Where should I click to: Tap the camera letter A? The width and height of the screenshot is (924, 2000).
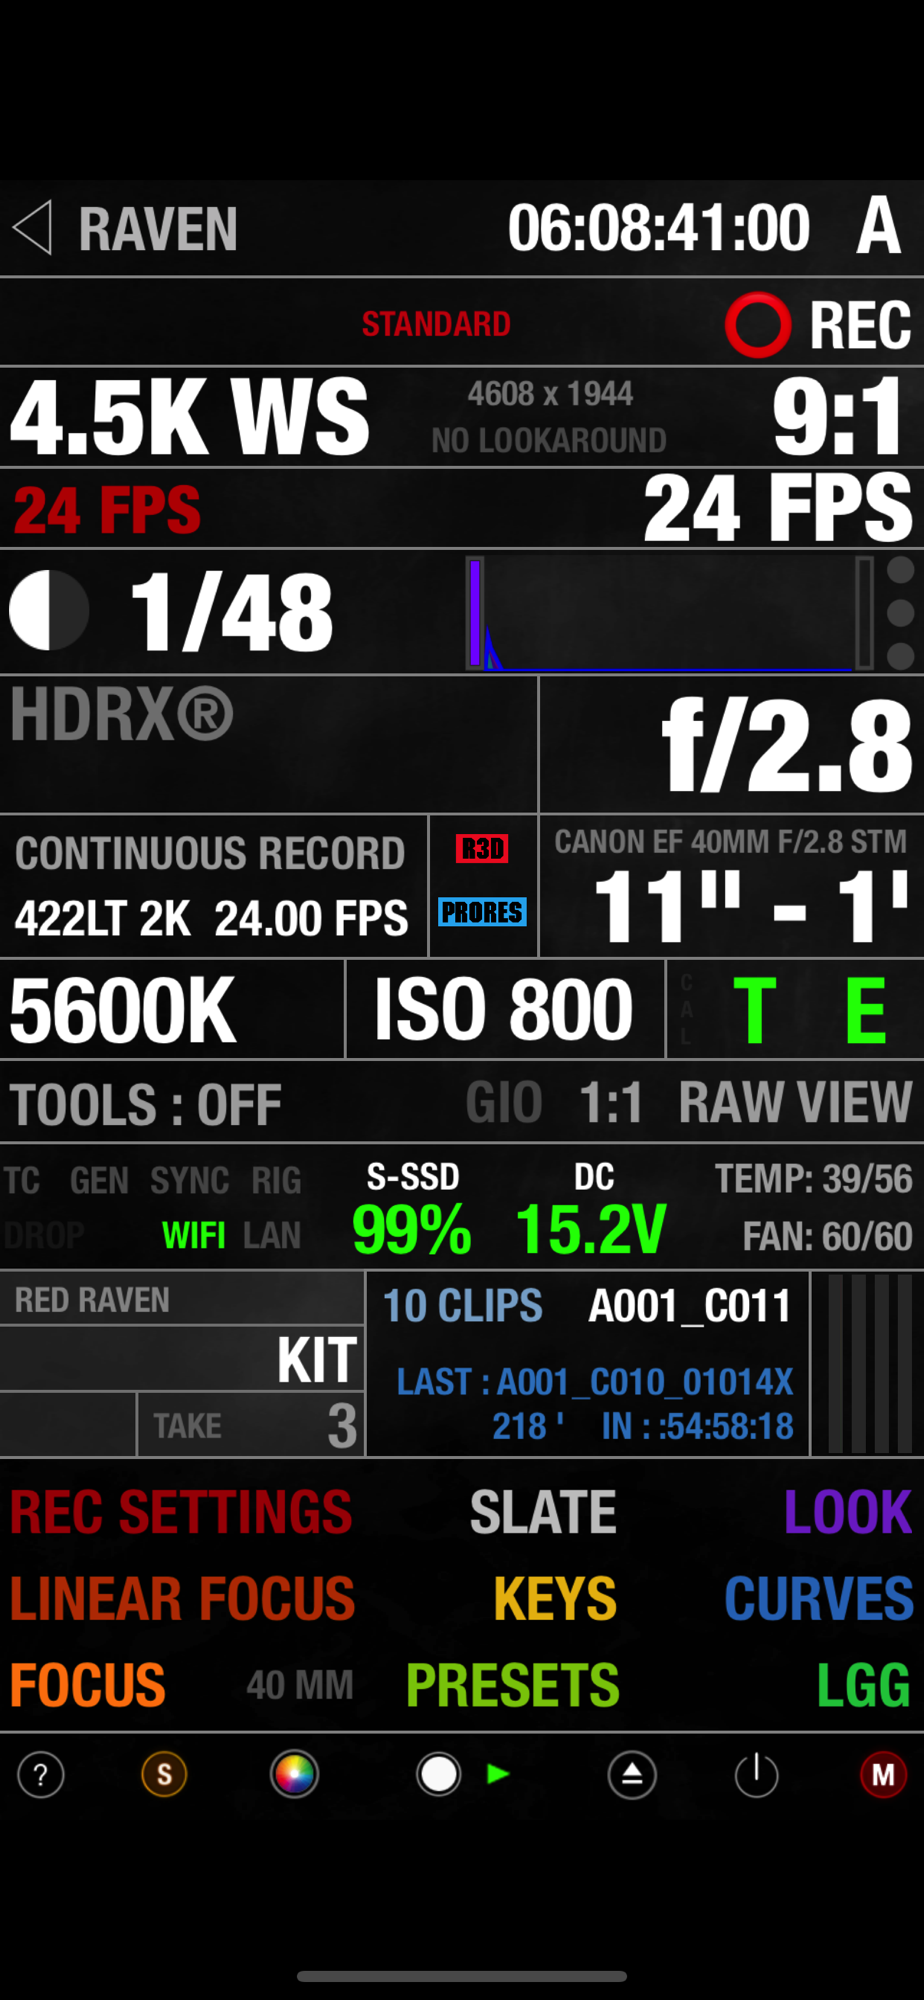click(x=879, y=226)
